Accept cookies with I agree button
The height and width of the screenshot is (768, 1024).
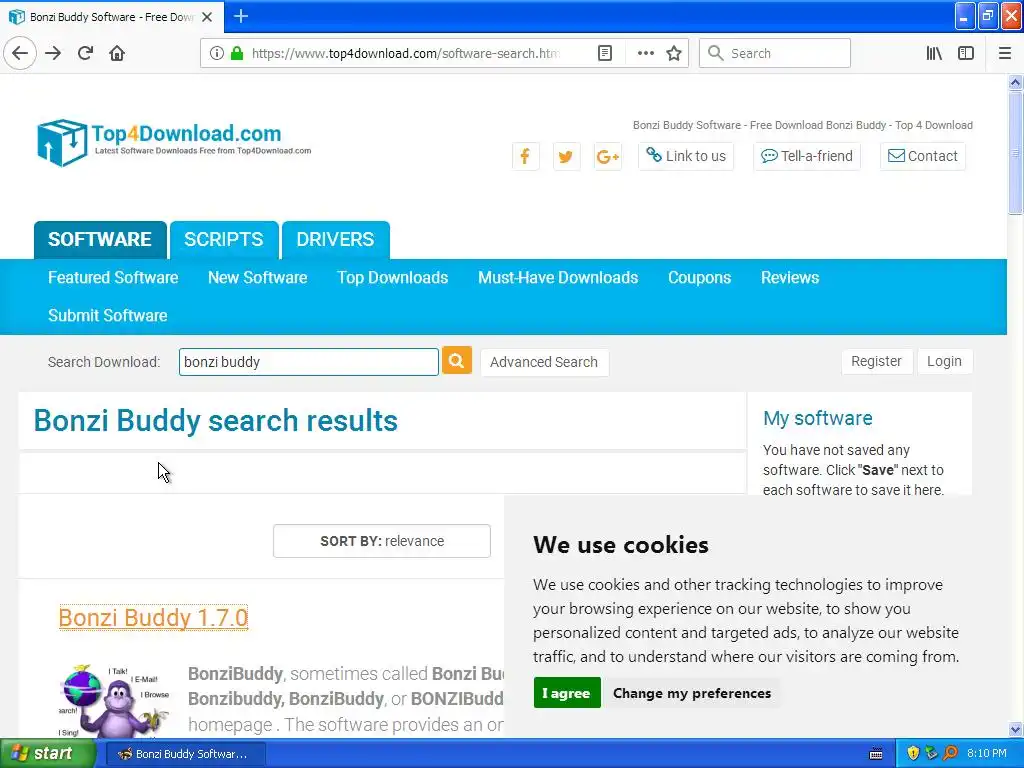[566, 693]
